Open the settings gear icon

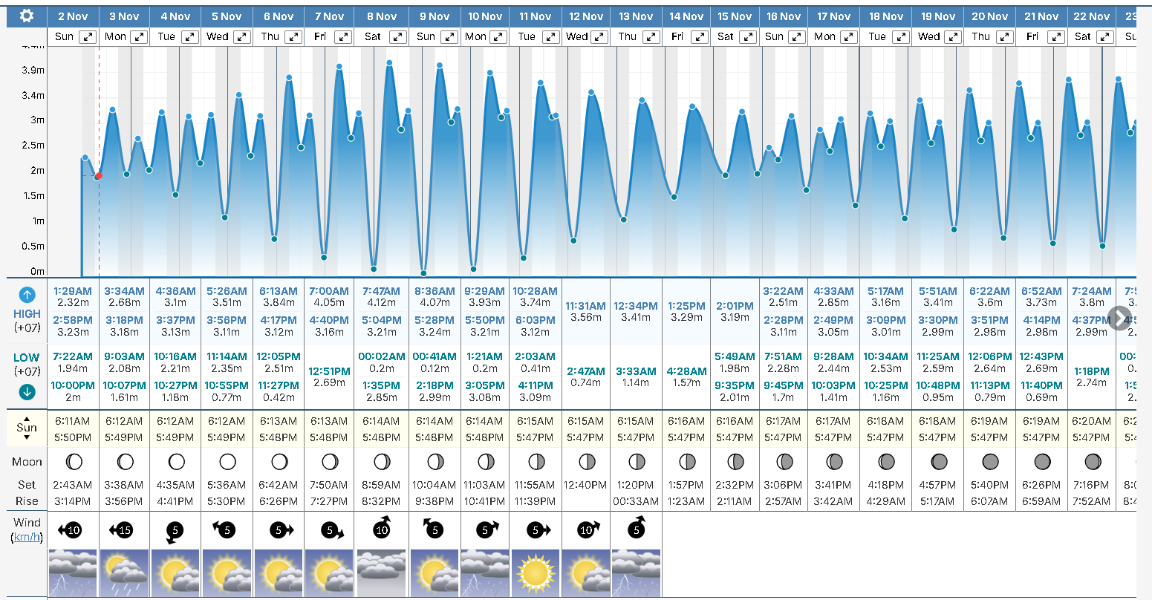(26, 16)
